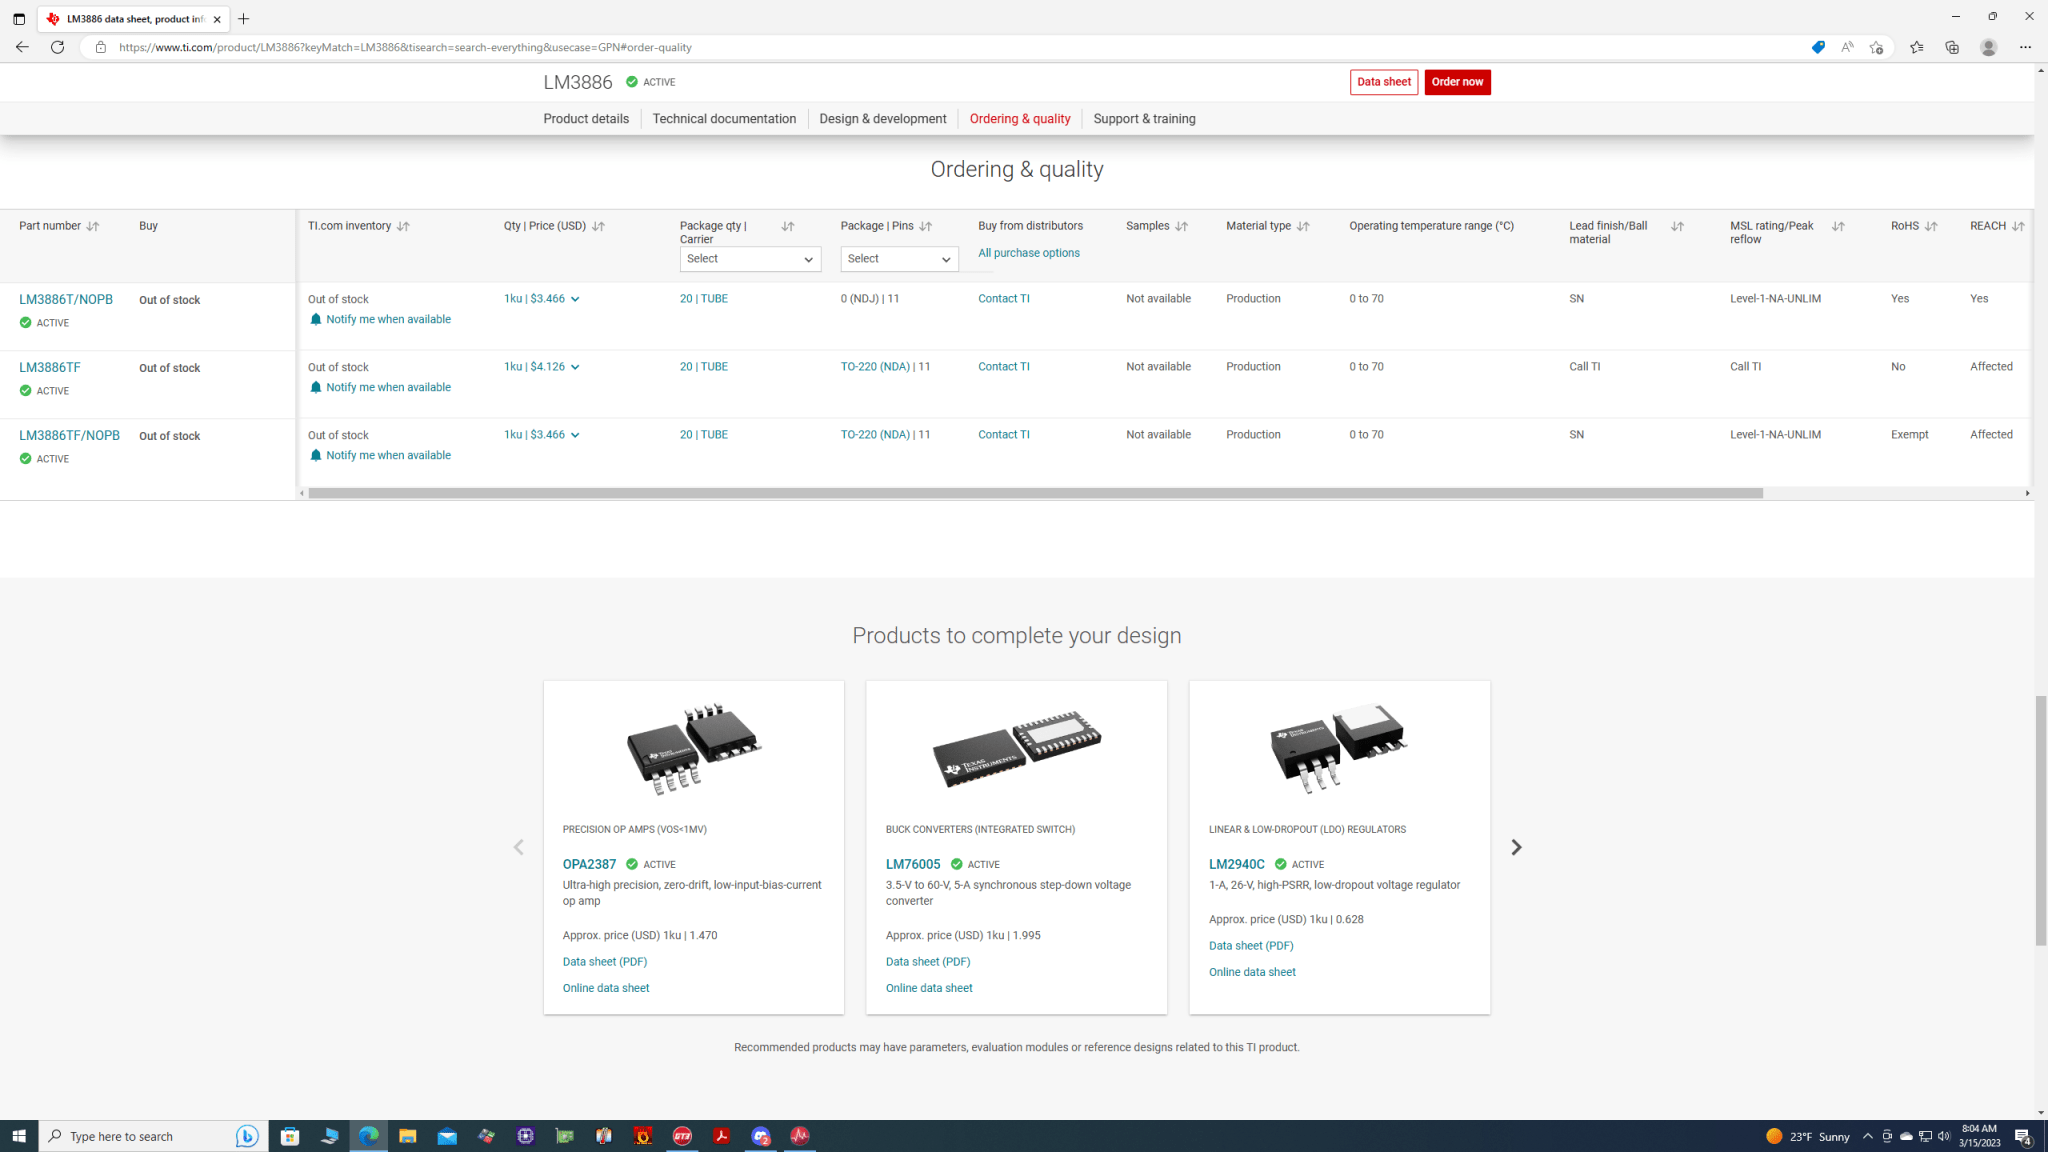Image resolution: width=2048 pixels, height=1152 pixels.
Task: Click the Windows search box
Action: pyautogui.click(x=153, y=1136)
